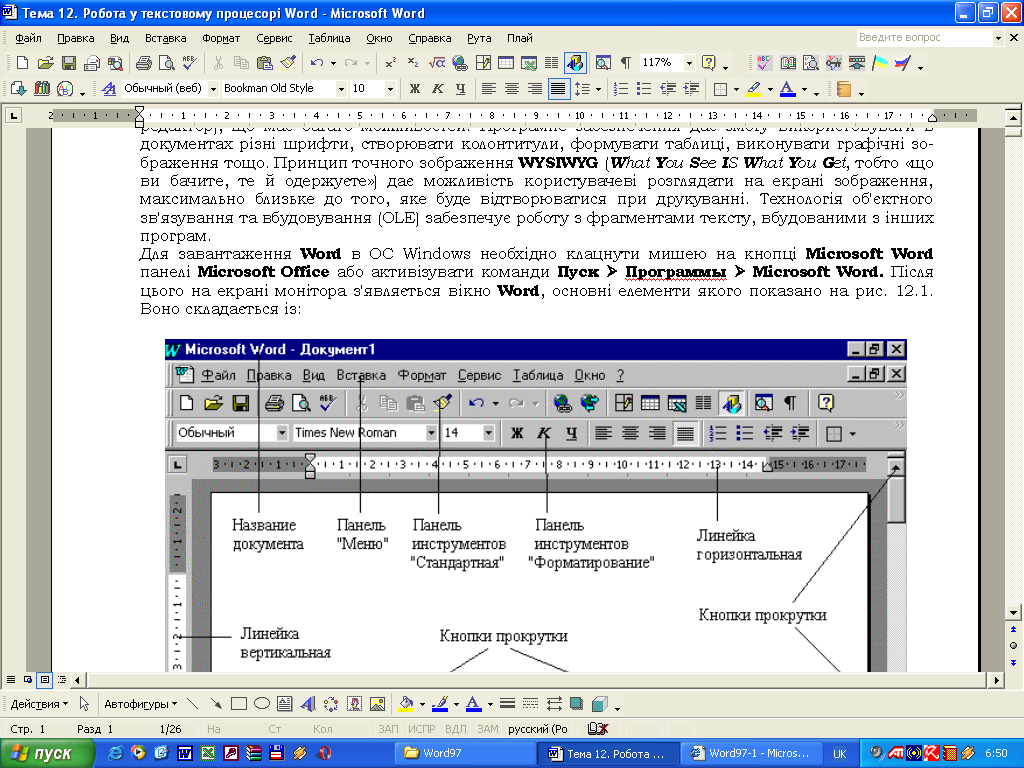The width and height of the screenshot is (1024, 768).
Task: Print the document
Action: click(x=144, y=63)
